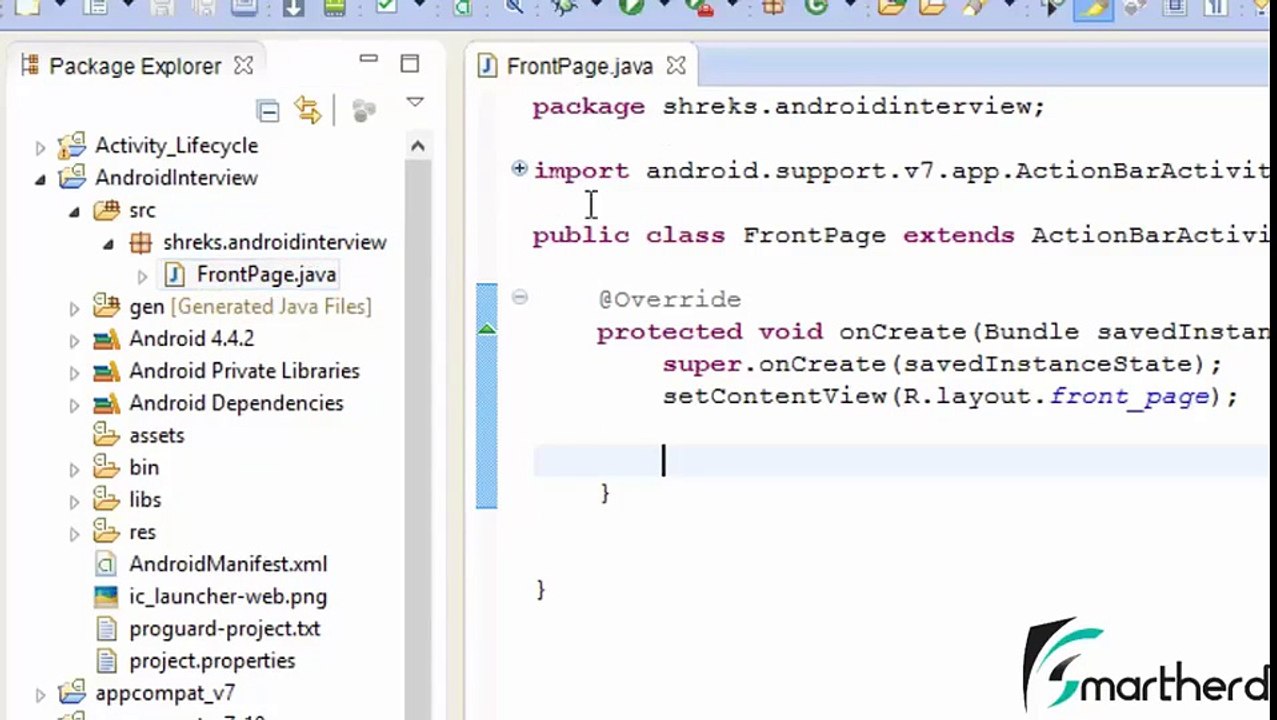The width and height of the screenshot is (1277, 720).
Task: Click the override marker beside onCreate
Action: 487,329
